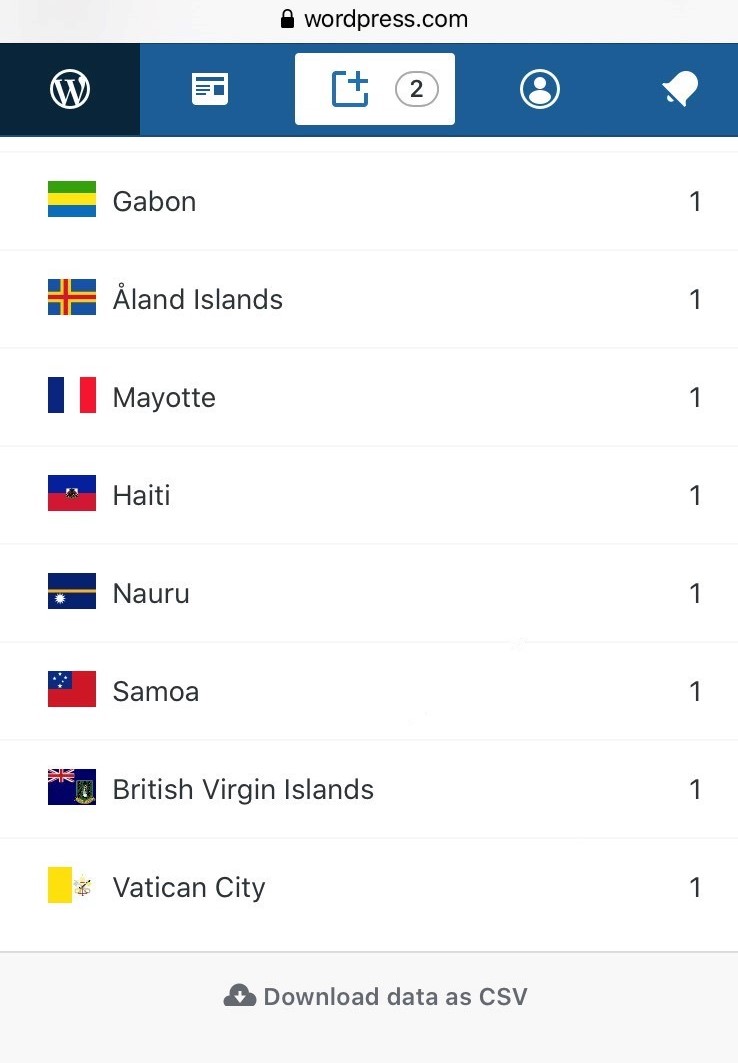Tap the new post write icon
The image size is (738, 1063).
coord(351,89)
